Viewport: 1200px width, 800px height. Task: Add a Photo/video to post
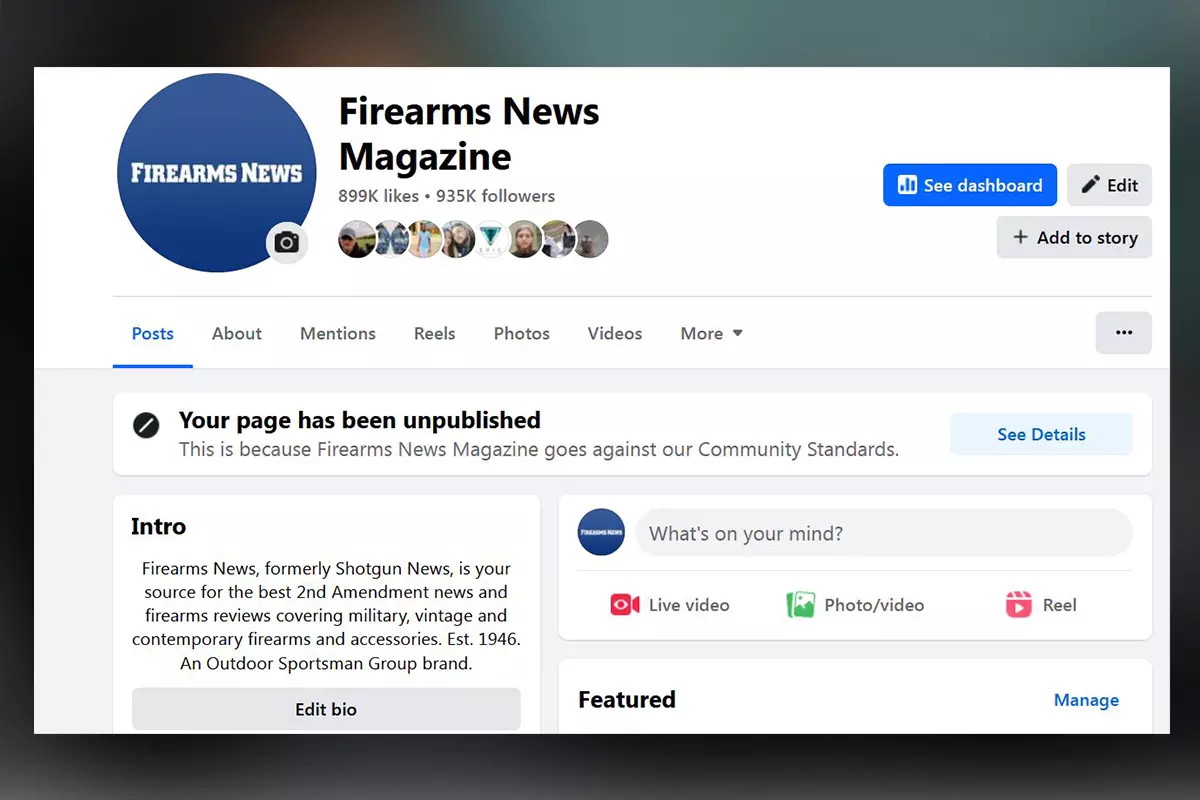tap(855, 605)
